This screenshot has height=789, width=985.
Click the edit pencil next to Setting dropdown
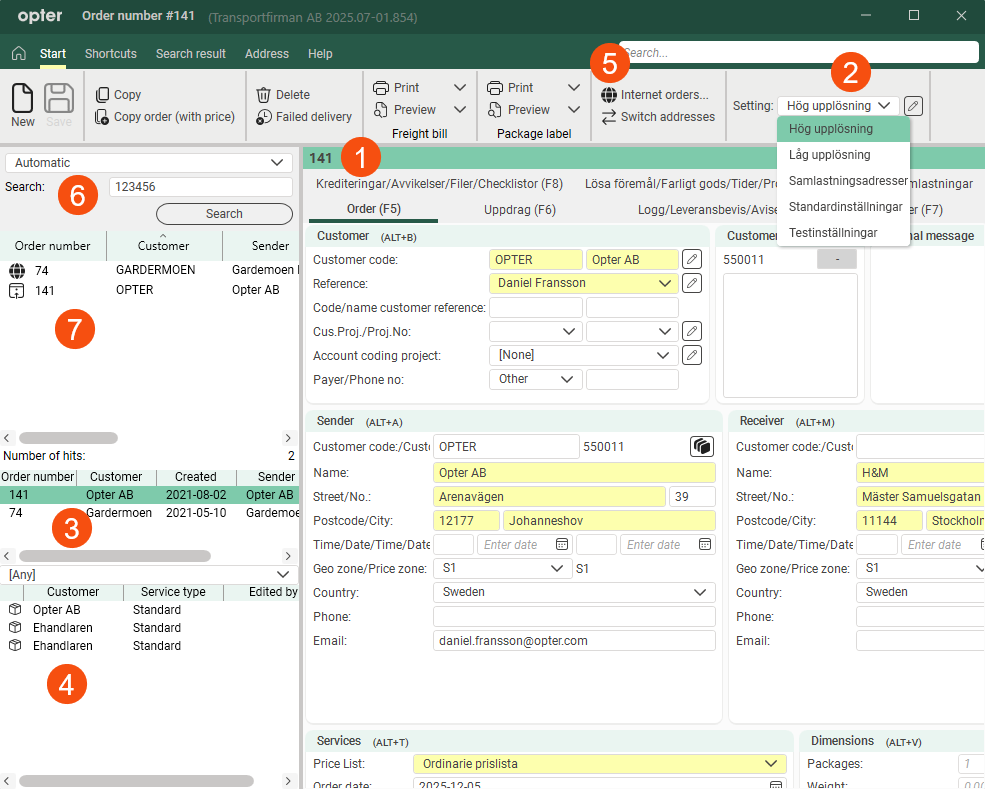point(914,106)
